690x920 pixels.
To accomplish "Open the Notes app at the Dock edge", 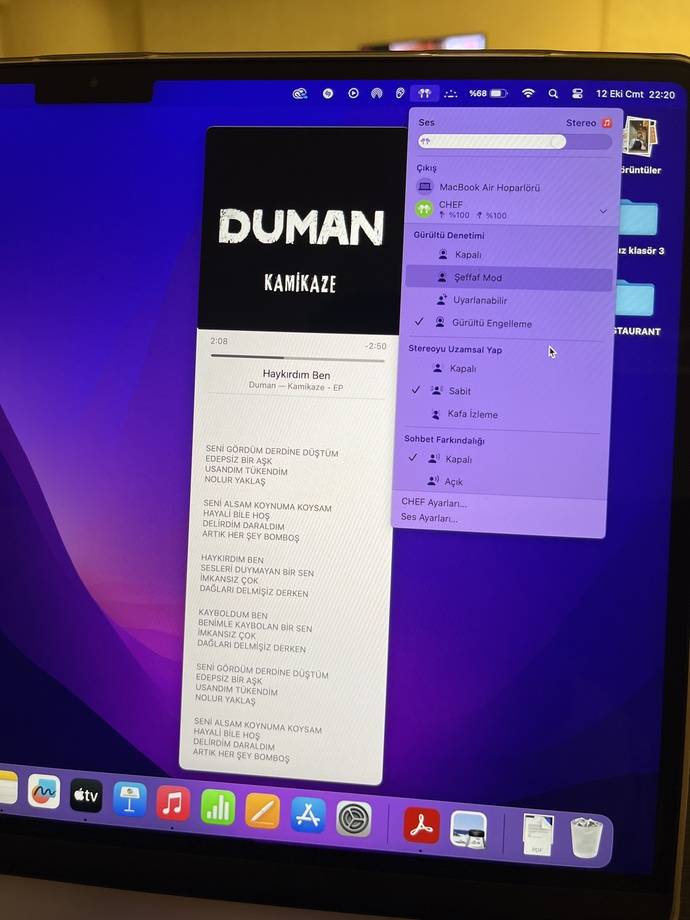I will [x=8, y=789].
